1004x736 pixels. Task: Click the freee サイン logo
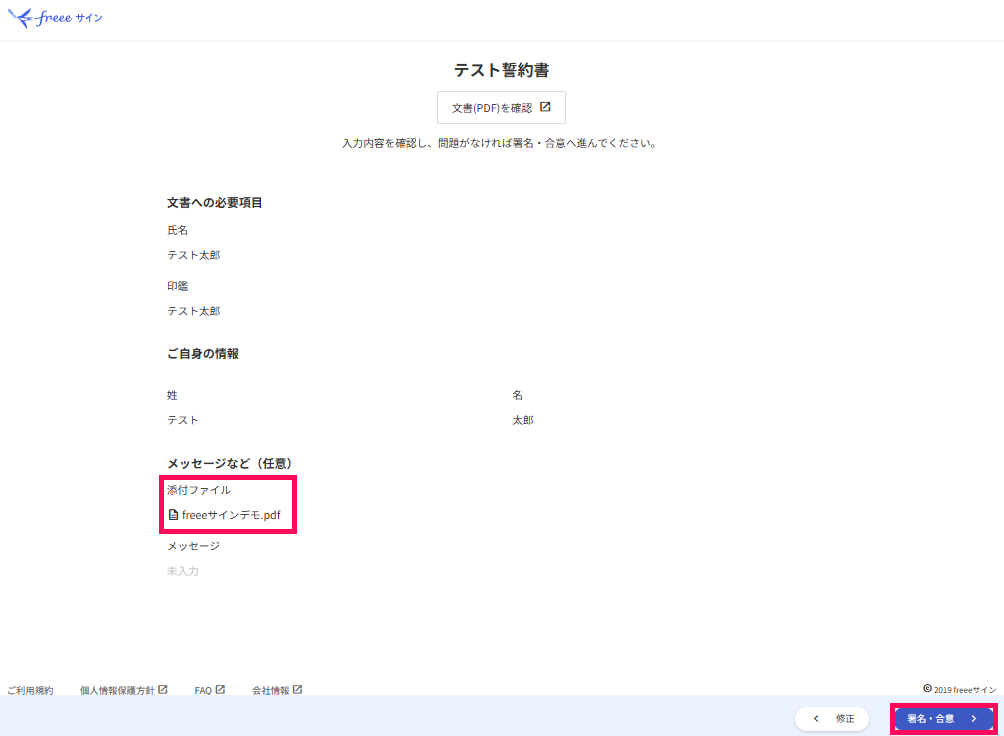(x=55, y=18)
